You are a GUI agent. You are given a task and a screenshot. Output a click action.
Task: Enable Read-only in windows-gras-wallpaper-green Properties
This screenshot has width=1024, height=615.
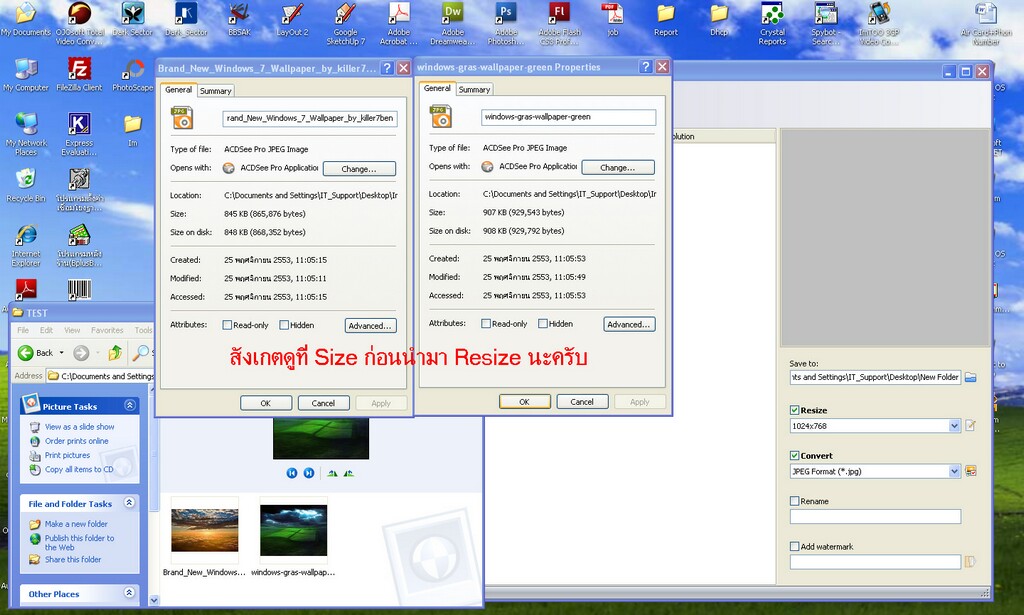486,324
